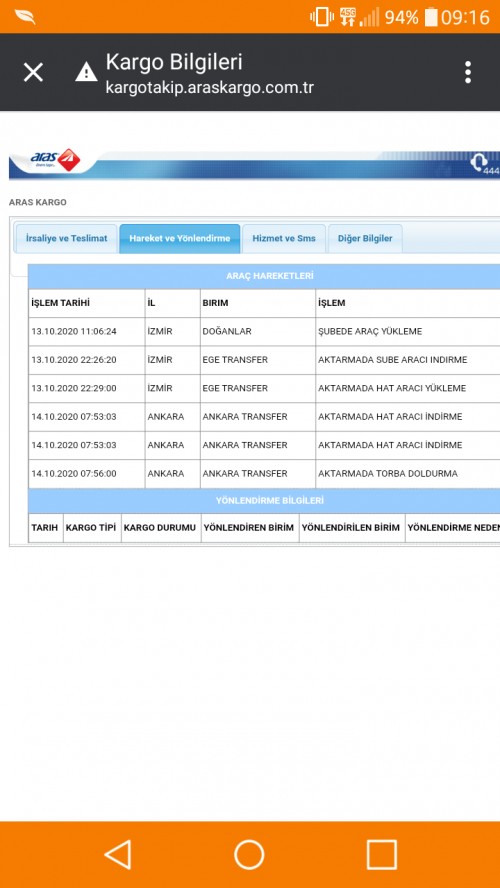Close the Kargo Bilgileri browser tab
This screenshot has width=500, height=888.
[x=33, y=72]
